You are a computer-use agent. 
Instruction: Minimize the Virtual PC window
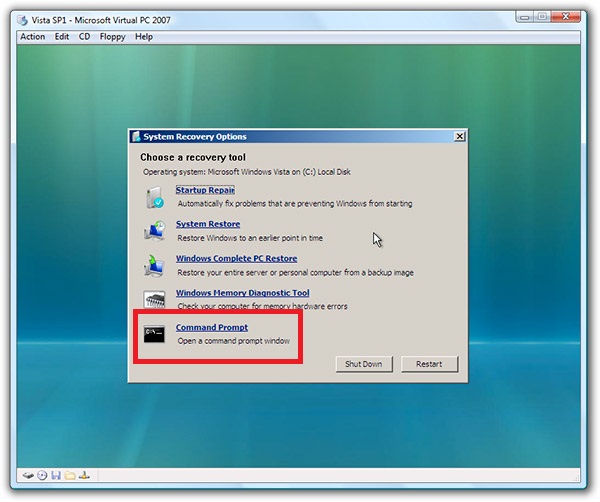524,17
